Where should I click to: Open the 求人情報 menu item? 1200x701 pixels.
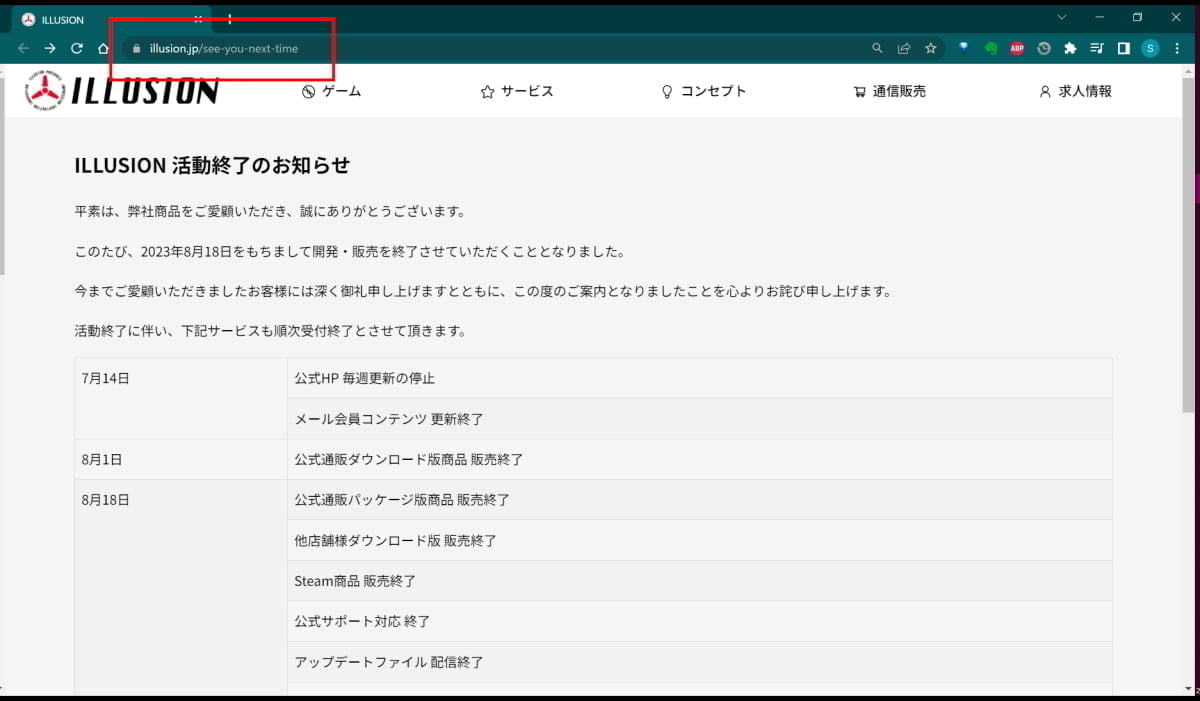(x=1075, y=91)
